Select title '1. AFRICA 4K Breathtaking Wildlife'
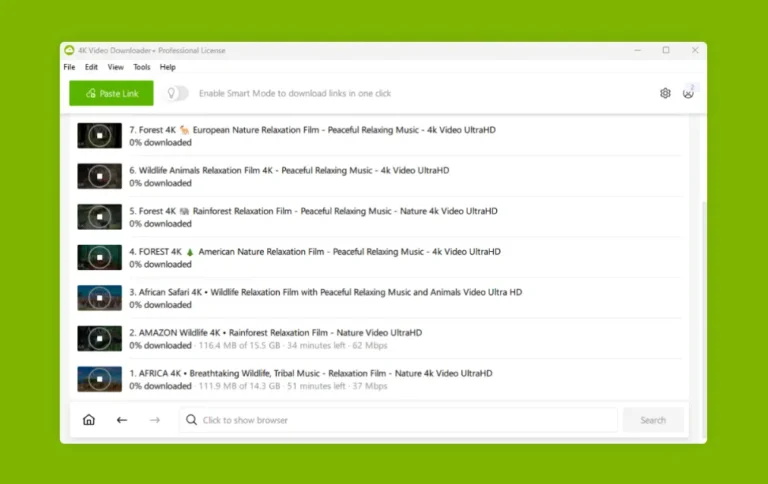The image size is (768, 484). (311, 373)
